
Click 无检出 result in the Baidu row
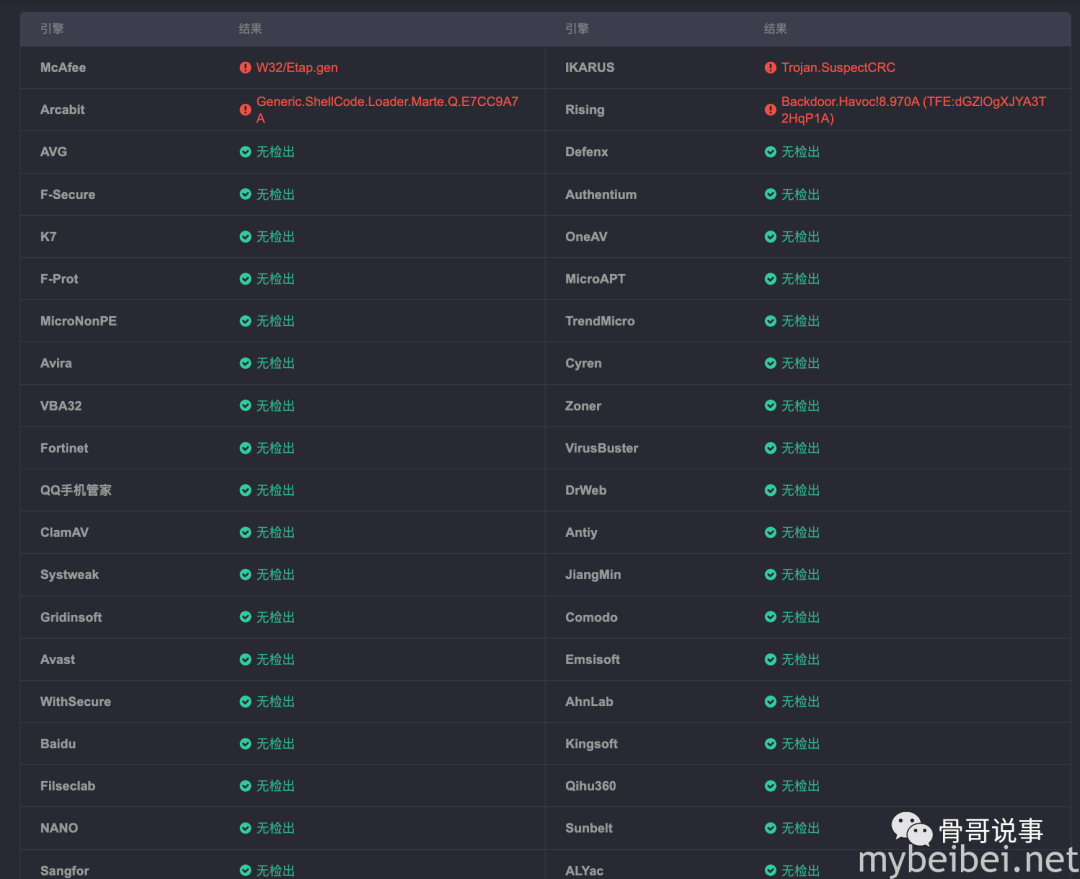(x=276, y=743)
